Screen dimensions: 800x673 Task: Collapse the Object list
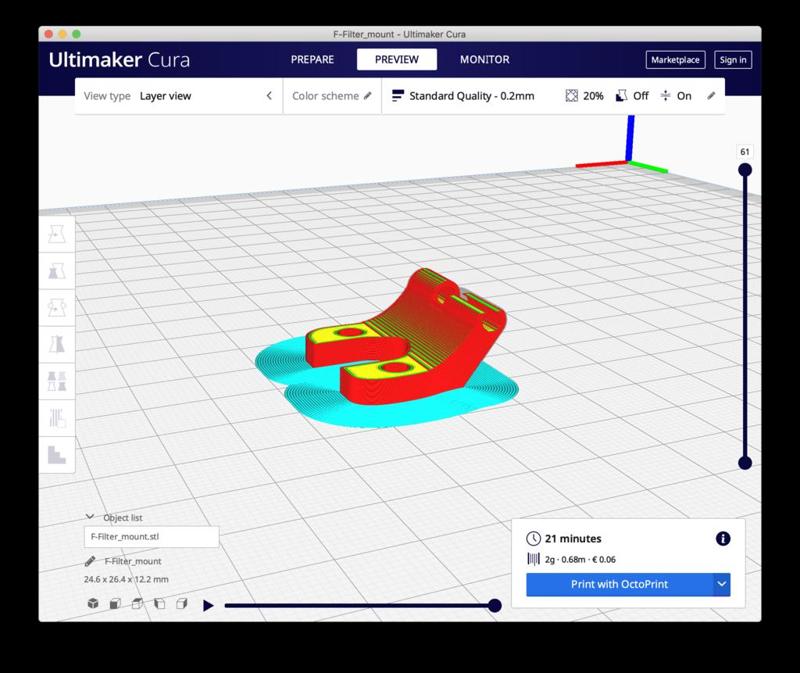click(x=90, y=517)
